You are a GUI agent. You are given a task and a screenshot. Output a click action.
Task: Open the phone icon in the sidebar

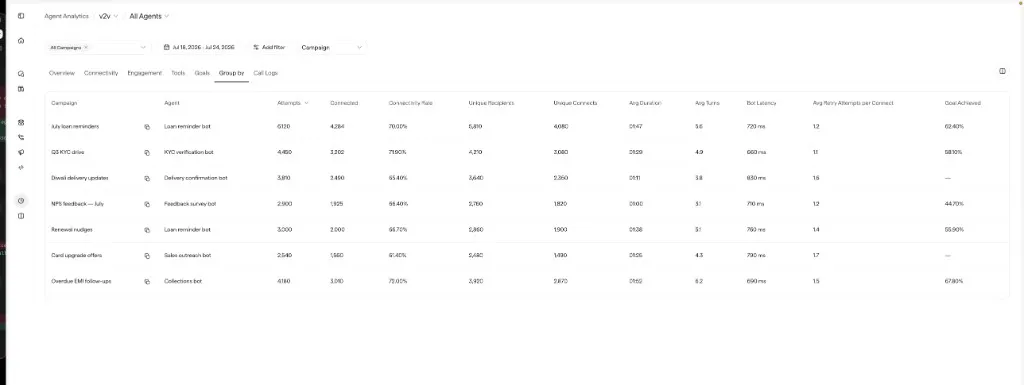tap(21, 138)
